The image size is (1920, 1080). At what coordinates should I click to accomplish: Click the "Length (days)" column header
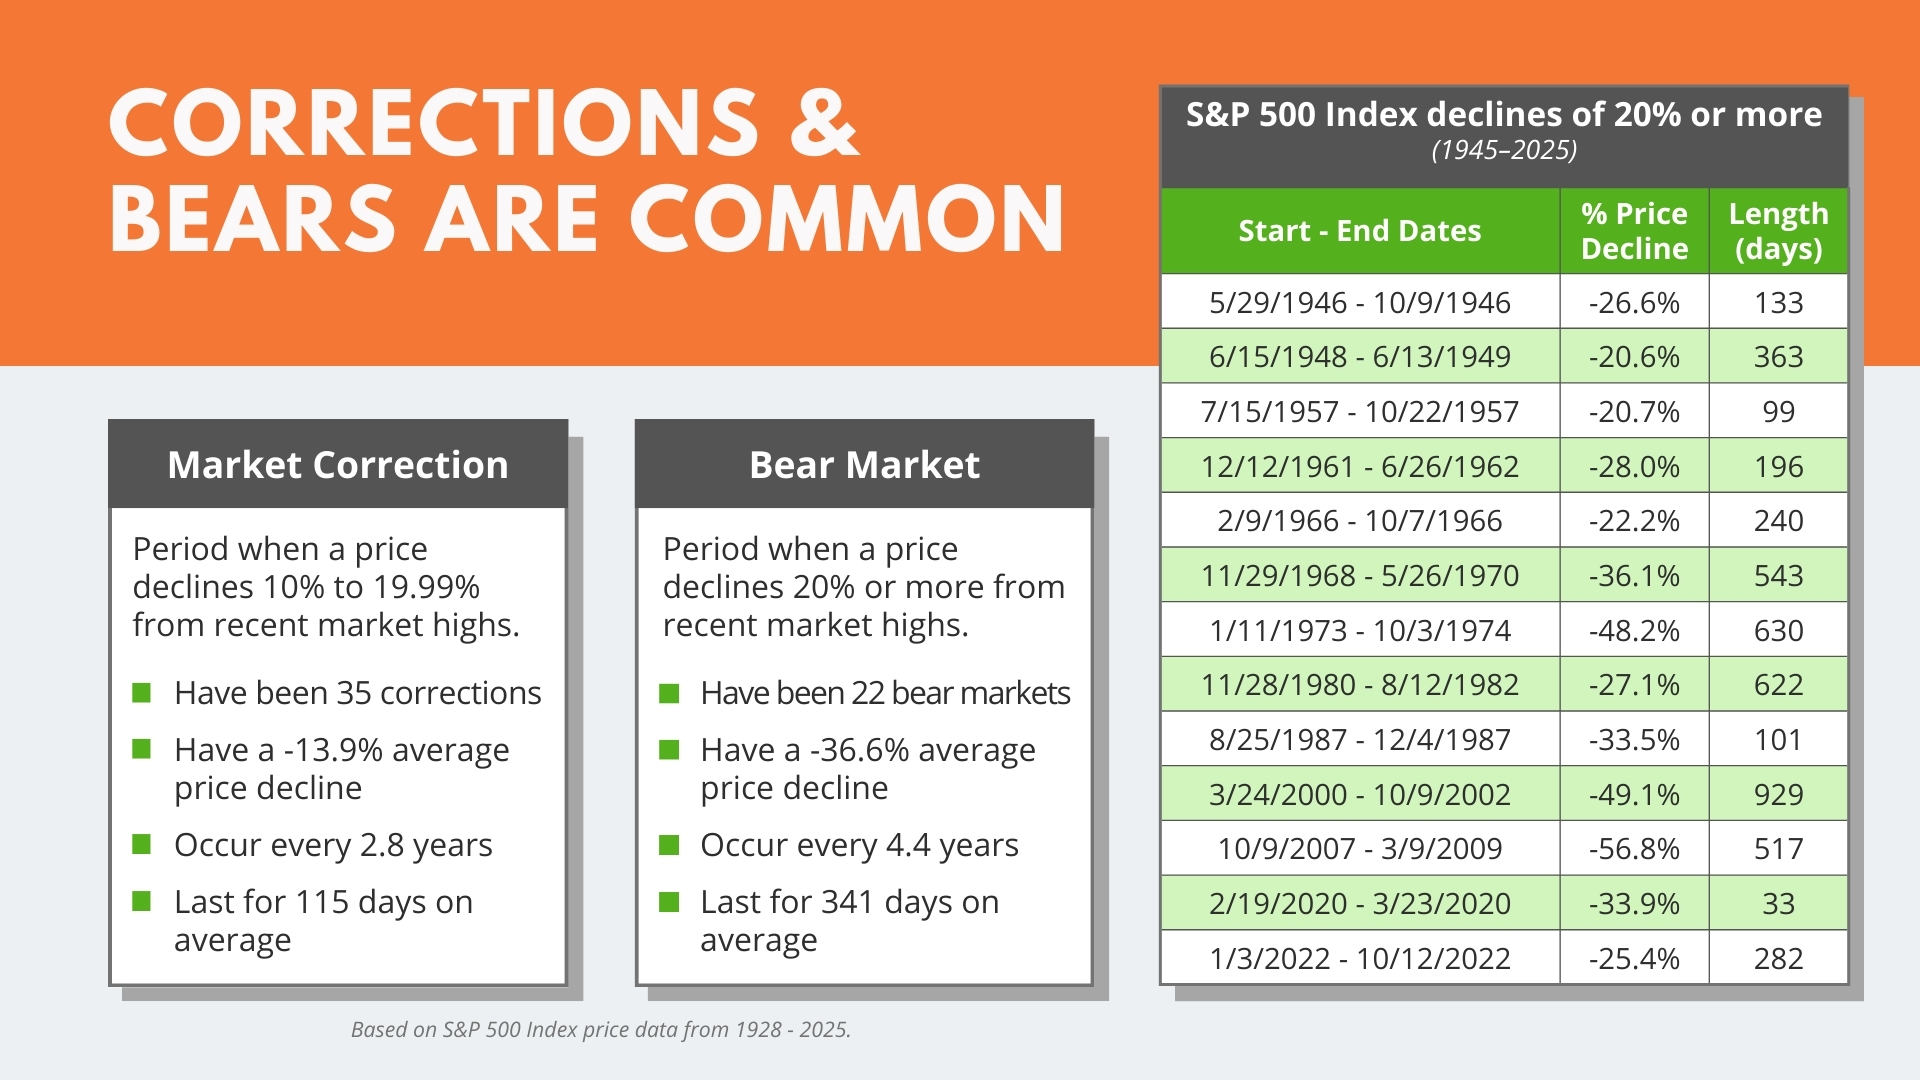(1778, 231)
